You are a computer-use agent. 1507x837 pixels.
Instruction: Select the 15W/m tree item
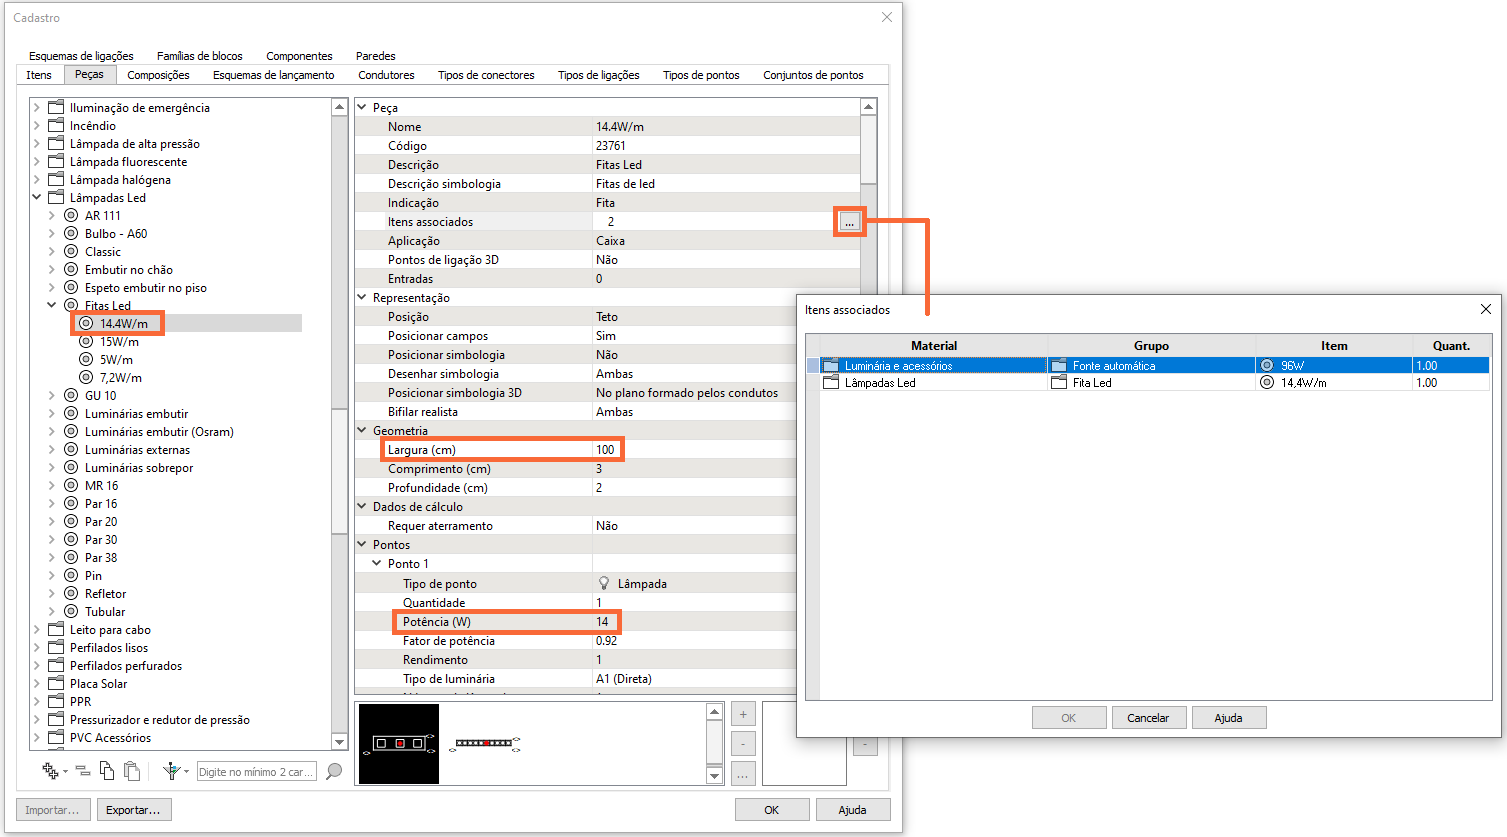pyautogui.click(x=119, y=342)
